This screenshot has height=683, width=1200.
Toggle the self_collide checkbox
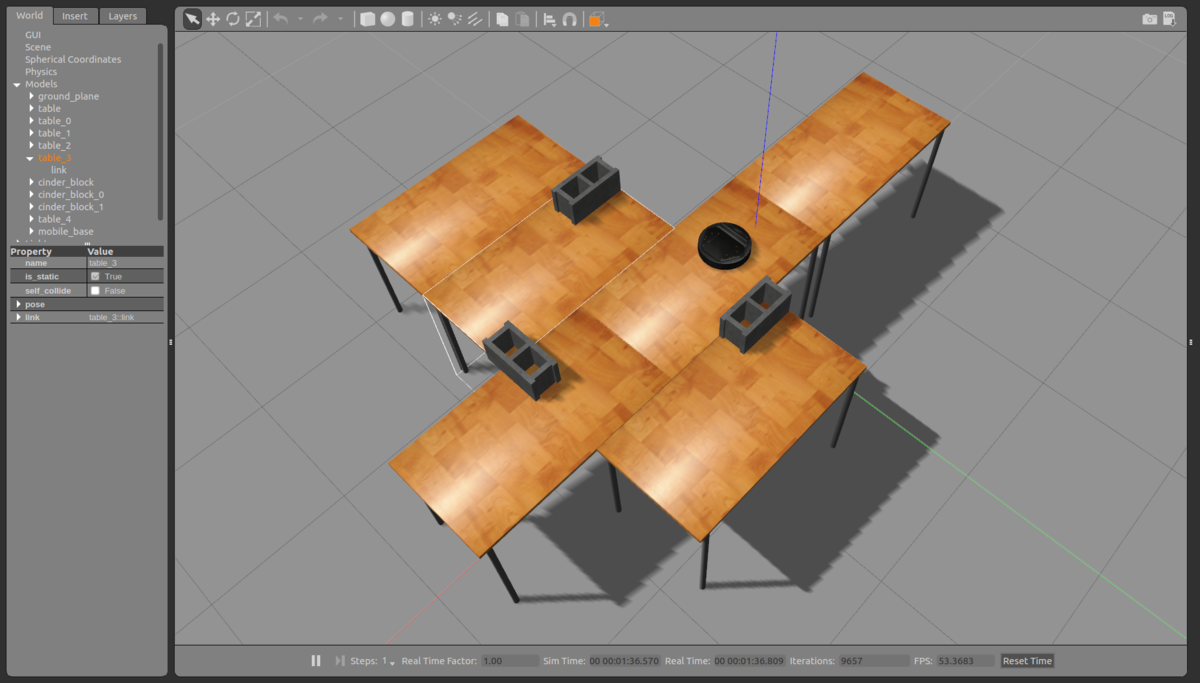tap(95, 290)
